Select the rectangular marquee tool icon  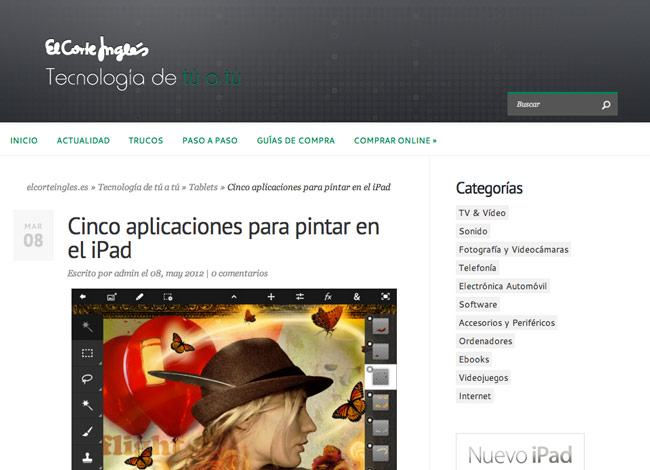(x=87, y=353)
